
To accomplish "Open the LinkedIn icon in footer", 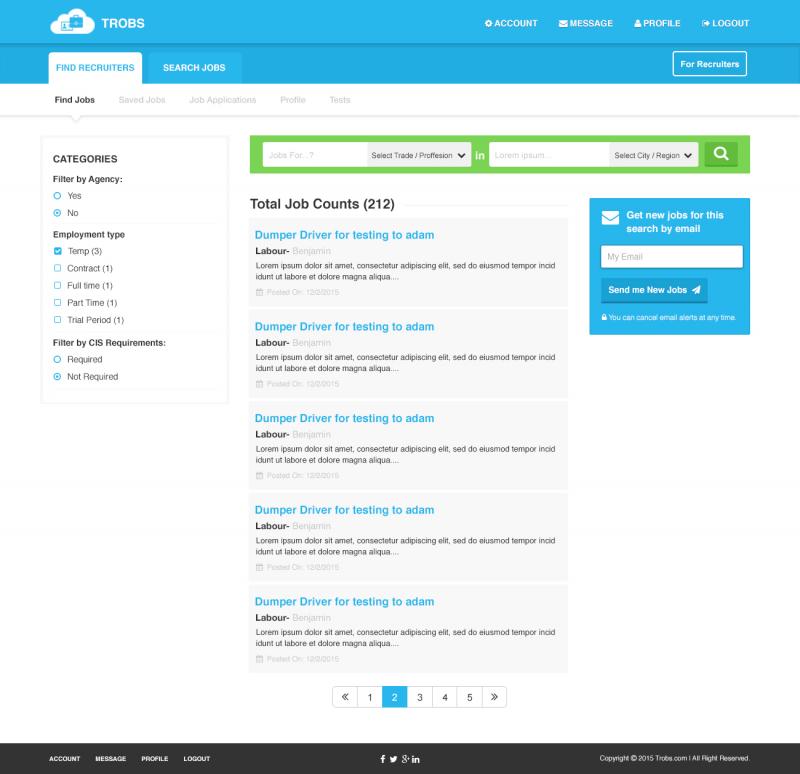I will pos(416,759).
